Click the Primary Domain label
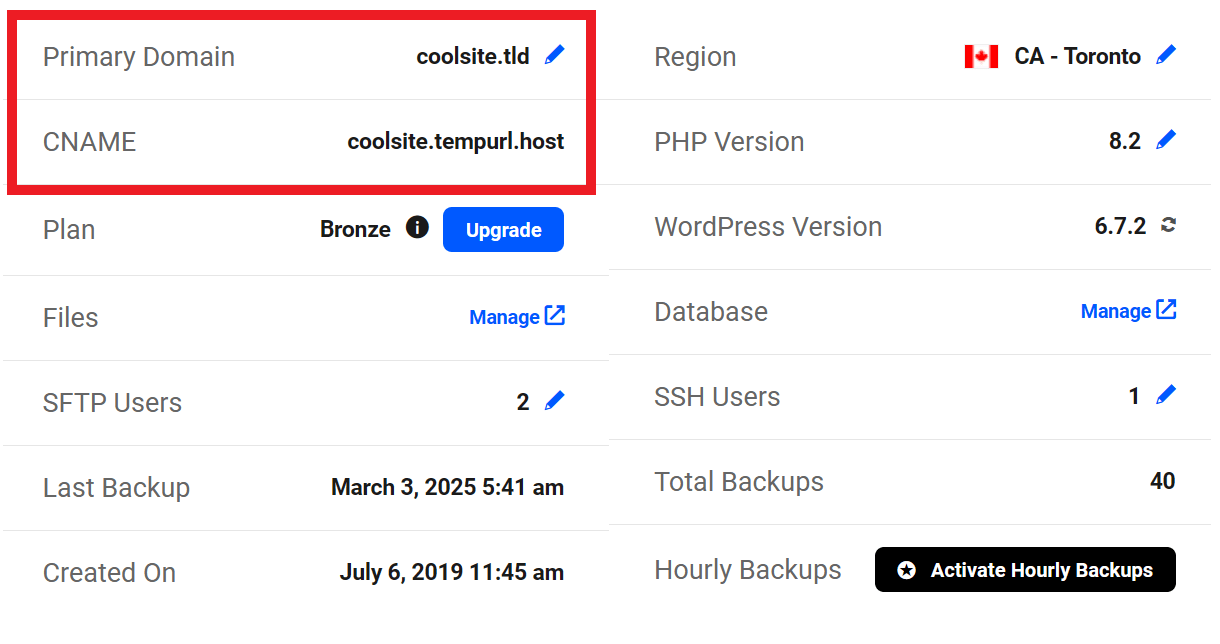Image resolution: width=1220 pixels, height=644 pixels. coord(139,57)
